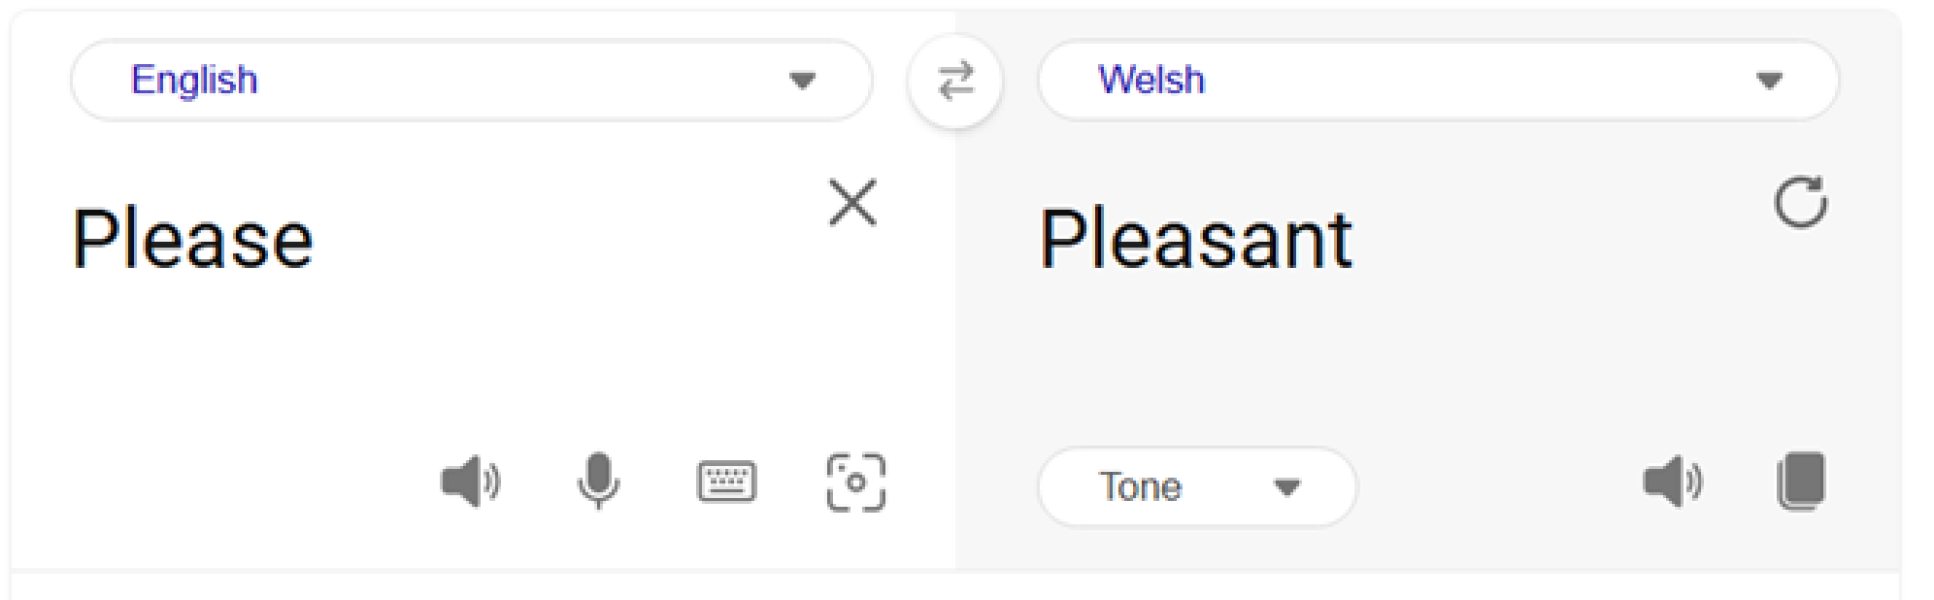This screenshot has width=1934, height=600.
Task: Open the English source language selector
Action: coord(470,80)
